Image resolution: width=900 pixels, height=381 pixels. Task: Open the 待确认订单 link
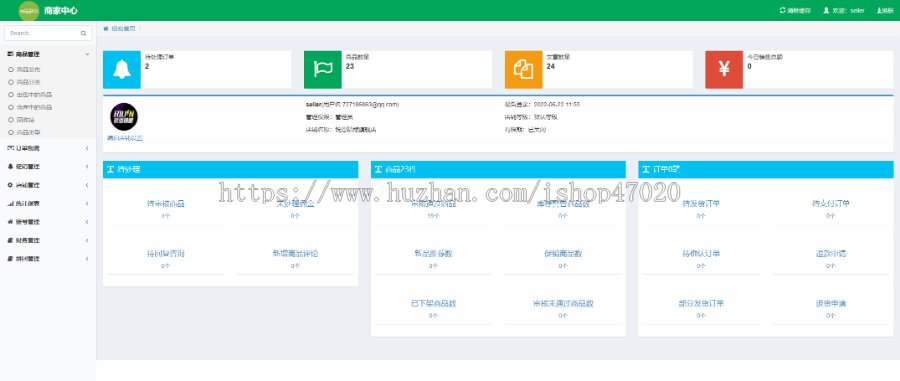pos(701,253)
